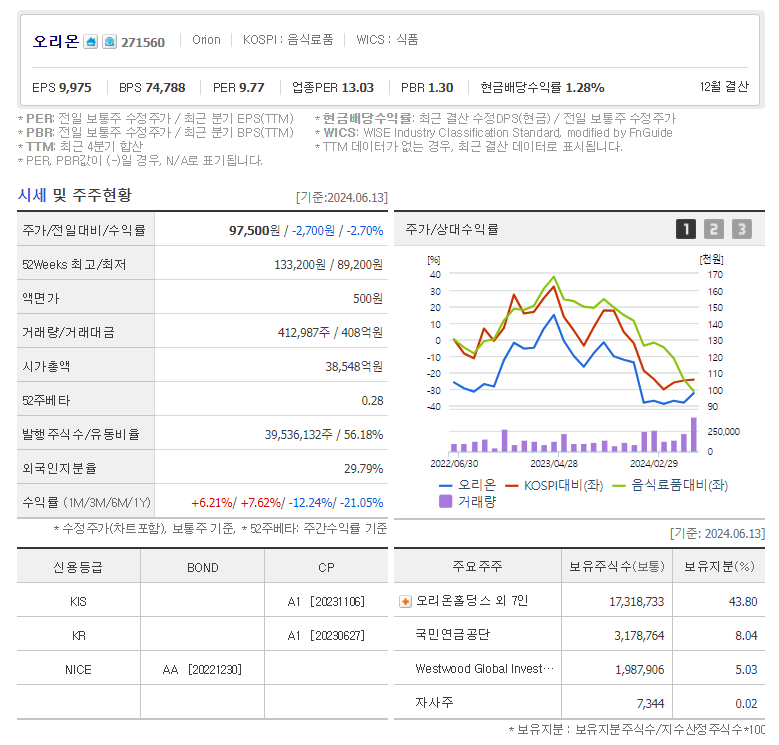The height and width of the screenshot is (745, 779).
Task: Click the 주가/상대수익률 chart title
Action: pyautogui.click(x=452, y=229)
